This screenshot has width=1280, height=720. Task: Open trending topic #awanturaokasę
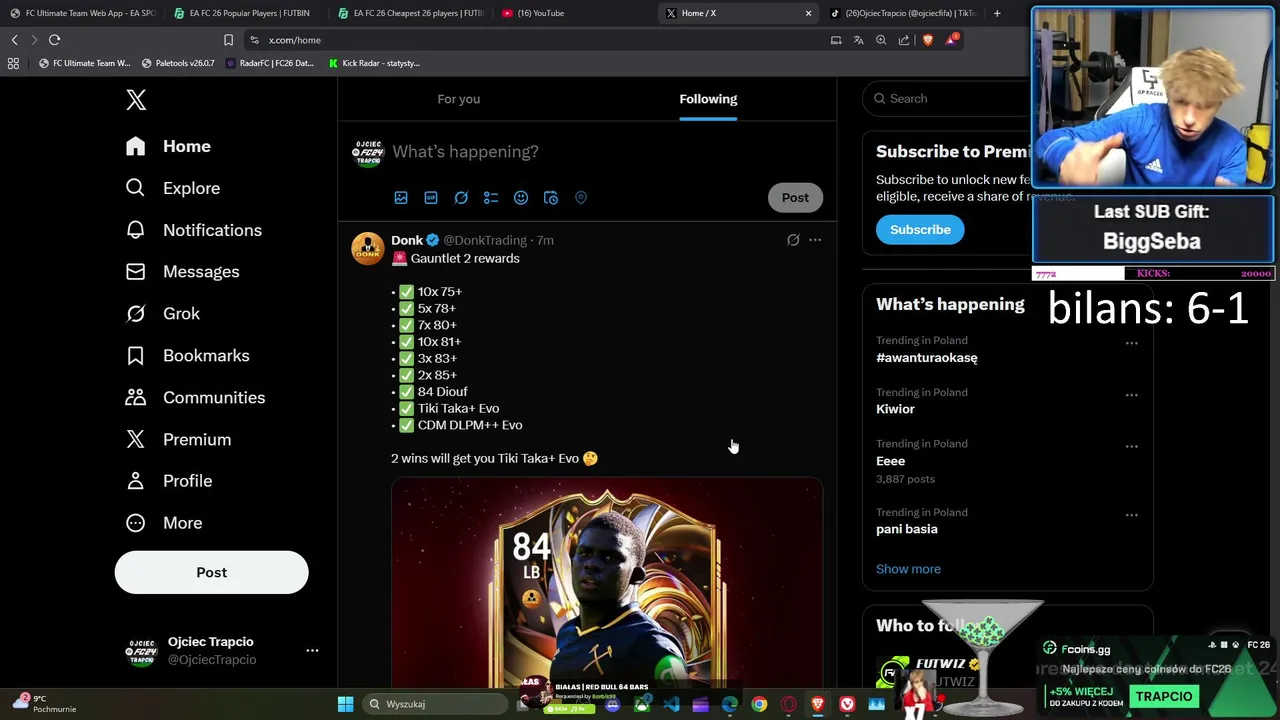tap(927, 358)
